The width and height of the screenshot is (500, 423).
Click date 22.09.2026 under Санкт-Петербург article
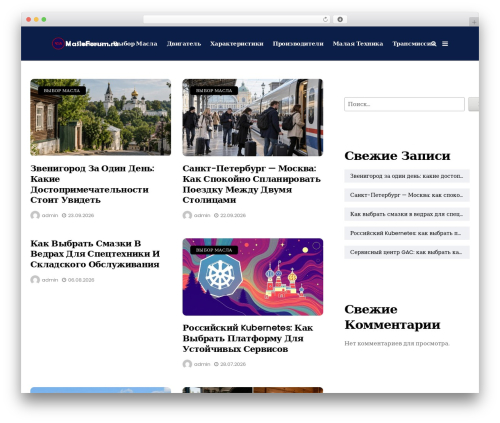233,215
